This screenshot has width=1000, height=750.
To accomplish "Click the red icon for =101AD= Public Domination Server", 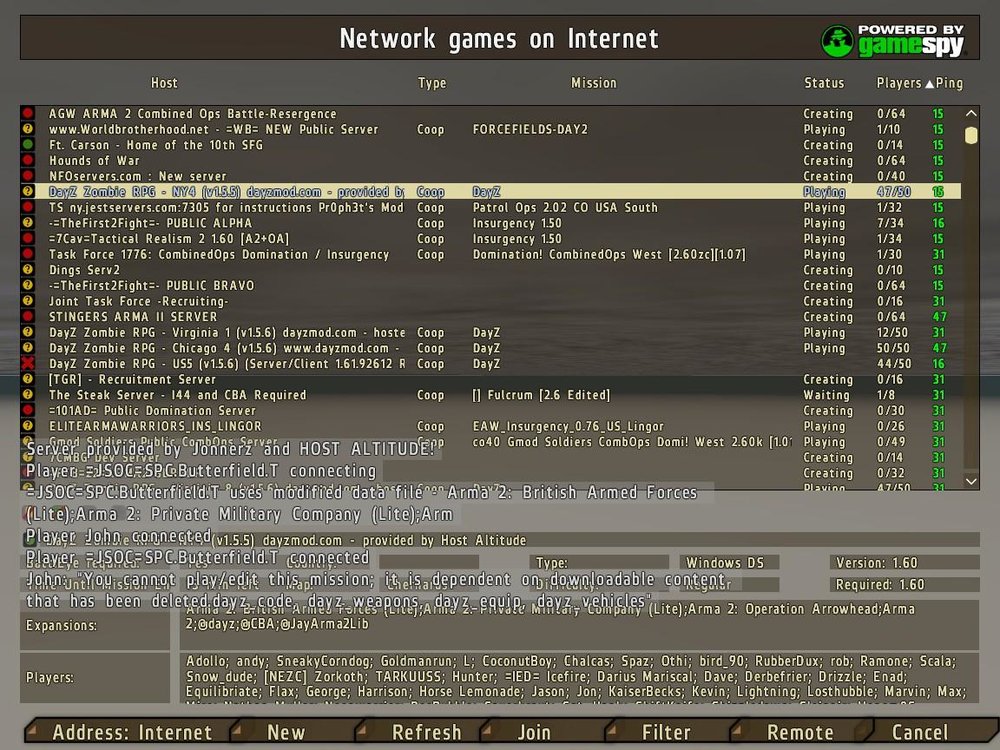I will tap(27, 410).
